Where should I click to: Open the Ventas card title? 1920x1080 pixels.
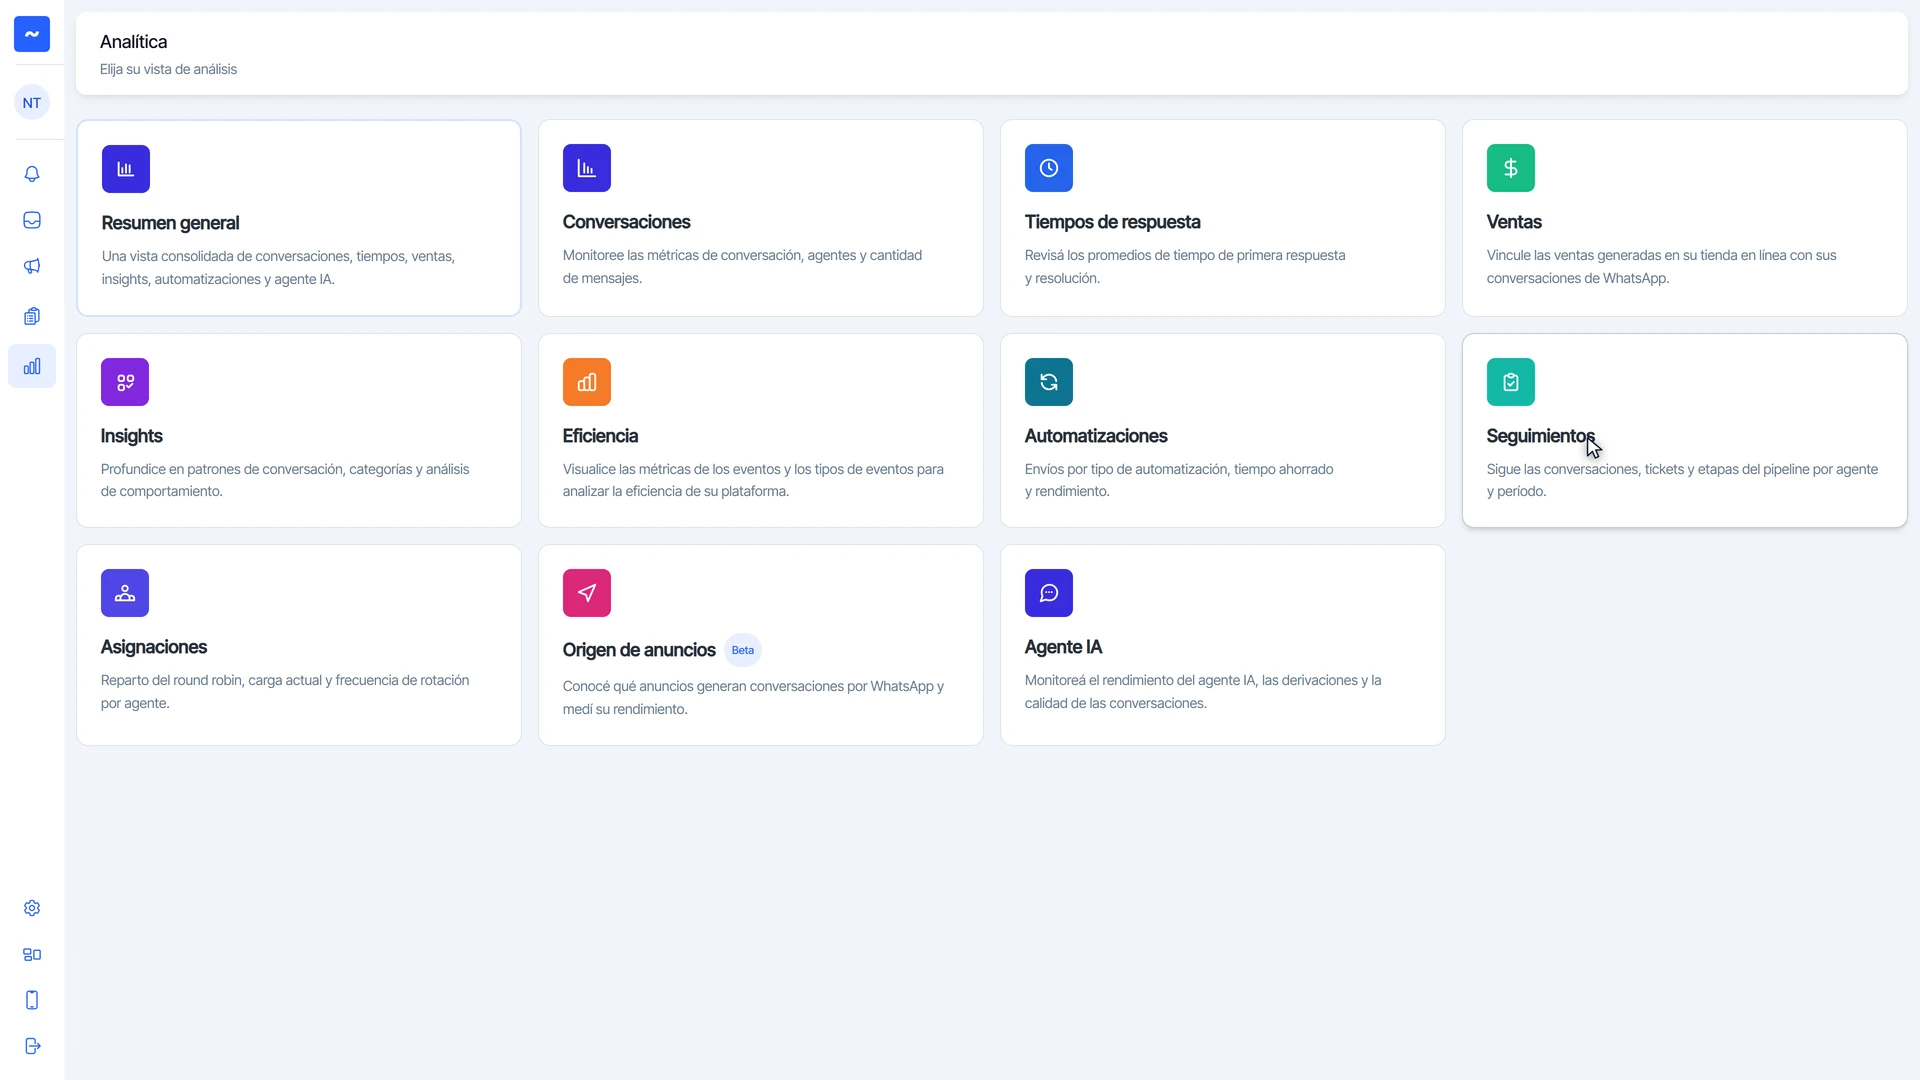point(1514,222)
